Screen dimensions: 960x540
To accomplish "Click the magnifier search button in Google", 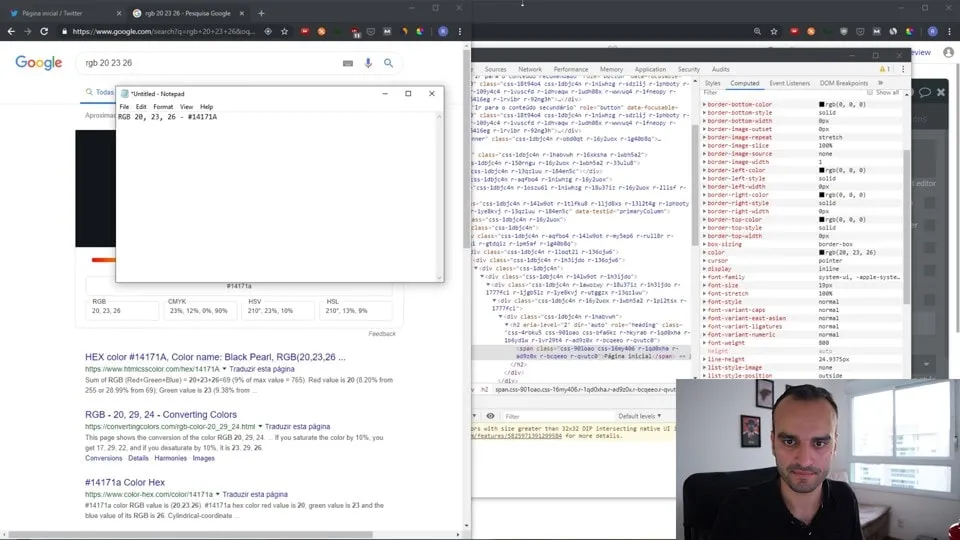I will click(388, 62).
